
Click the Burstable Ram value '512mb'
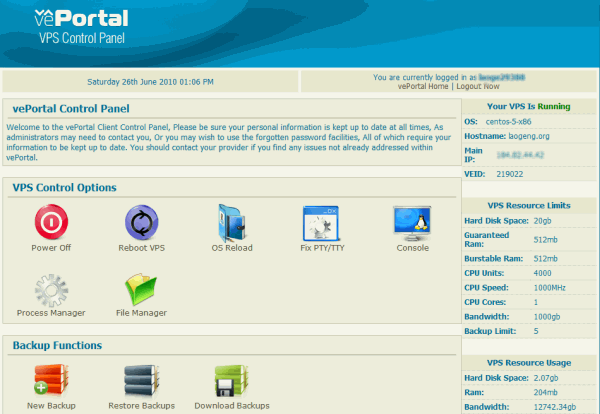pos(546,259)
